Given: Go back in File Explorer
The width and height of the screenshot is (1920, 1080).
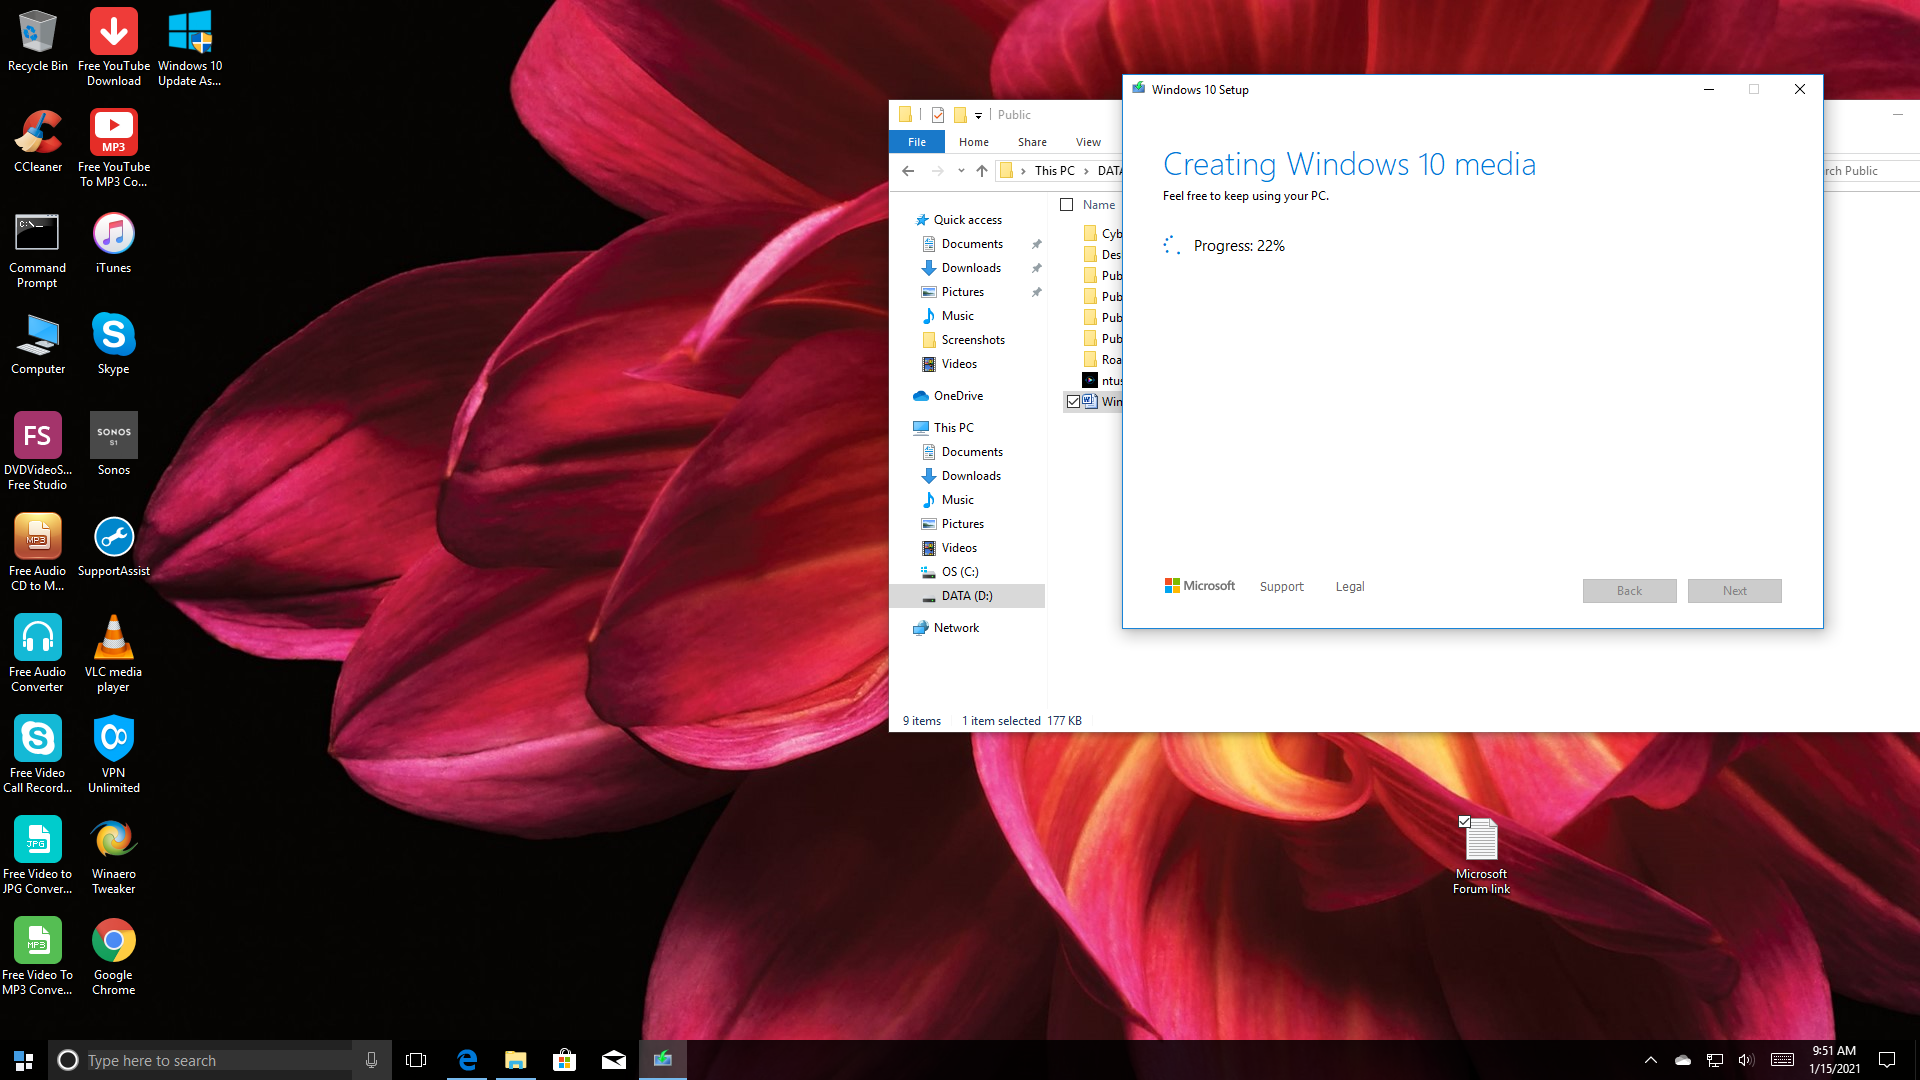Looking at the screenshot, I should pos(908,171).
